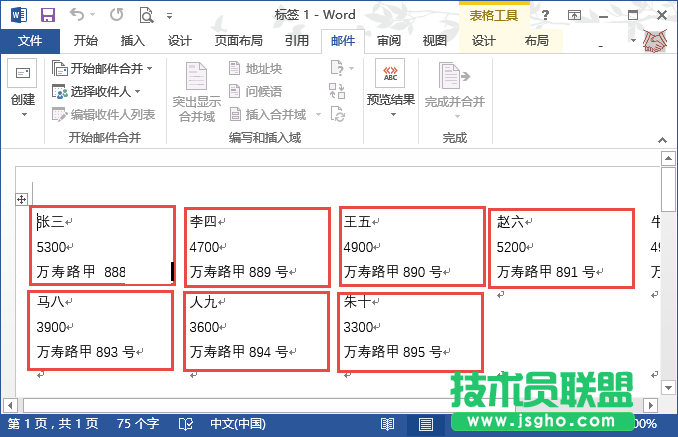Switch to Print Layout view in status bar

tap(426, 425)
